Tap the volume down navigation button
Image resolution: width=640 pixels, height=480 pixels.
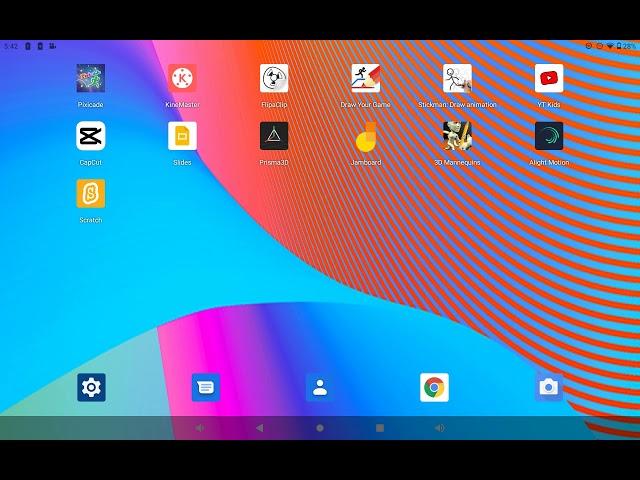click(200, 428)
